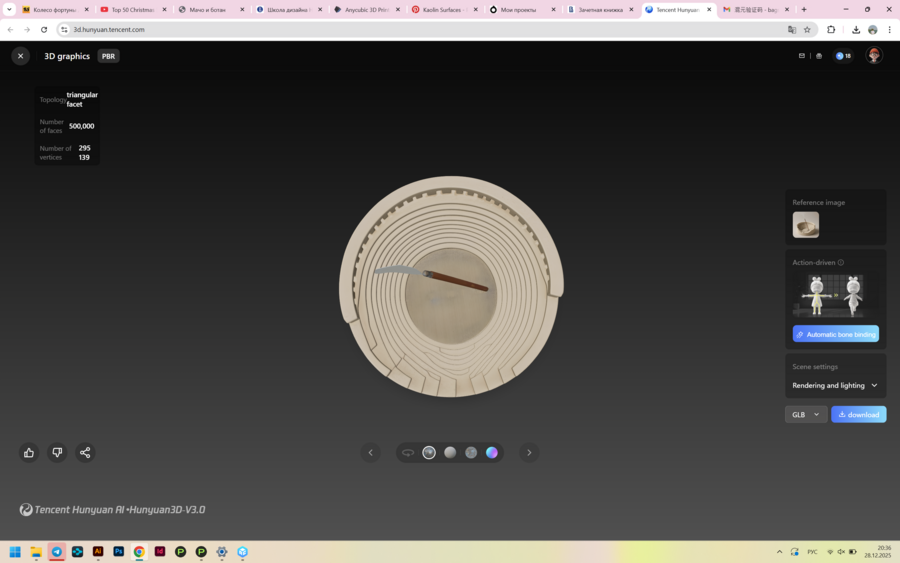Screen dimensions: 900x563
Task: Share the 3D model
Action: (85, 453)
